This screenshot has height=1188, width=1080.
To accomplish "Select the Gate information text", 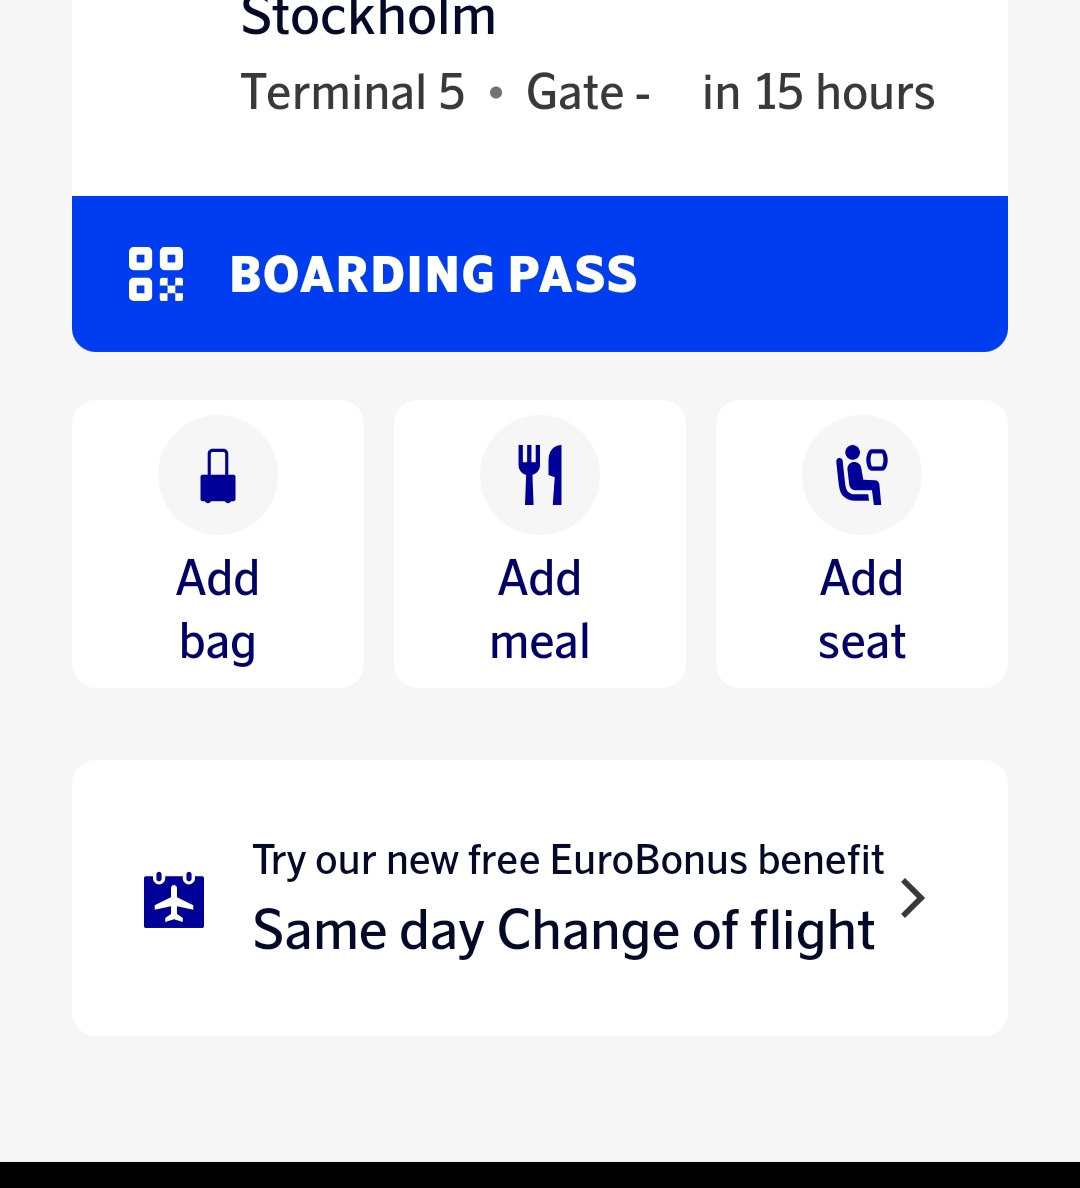I will click(588, 93).
